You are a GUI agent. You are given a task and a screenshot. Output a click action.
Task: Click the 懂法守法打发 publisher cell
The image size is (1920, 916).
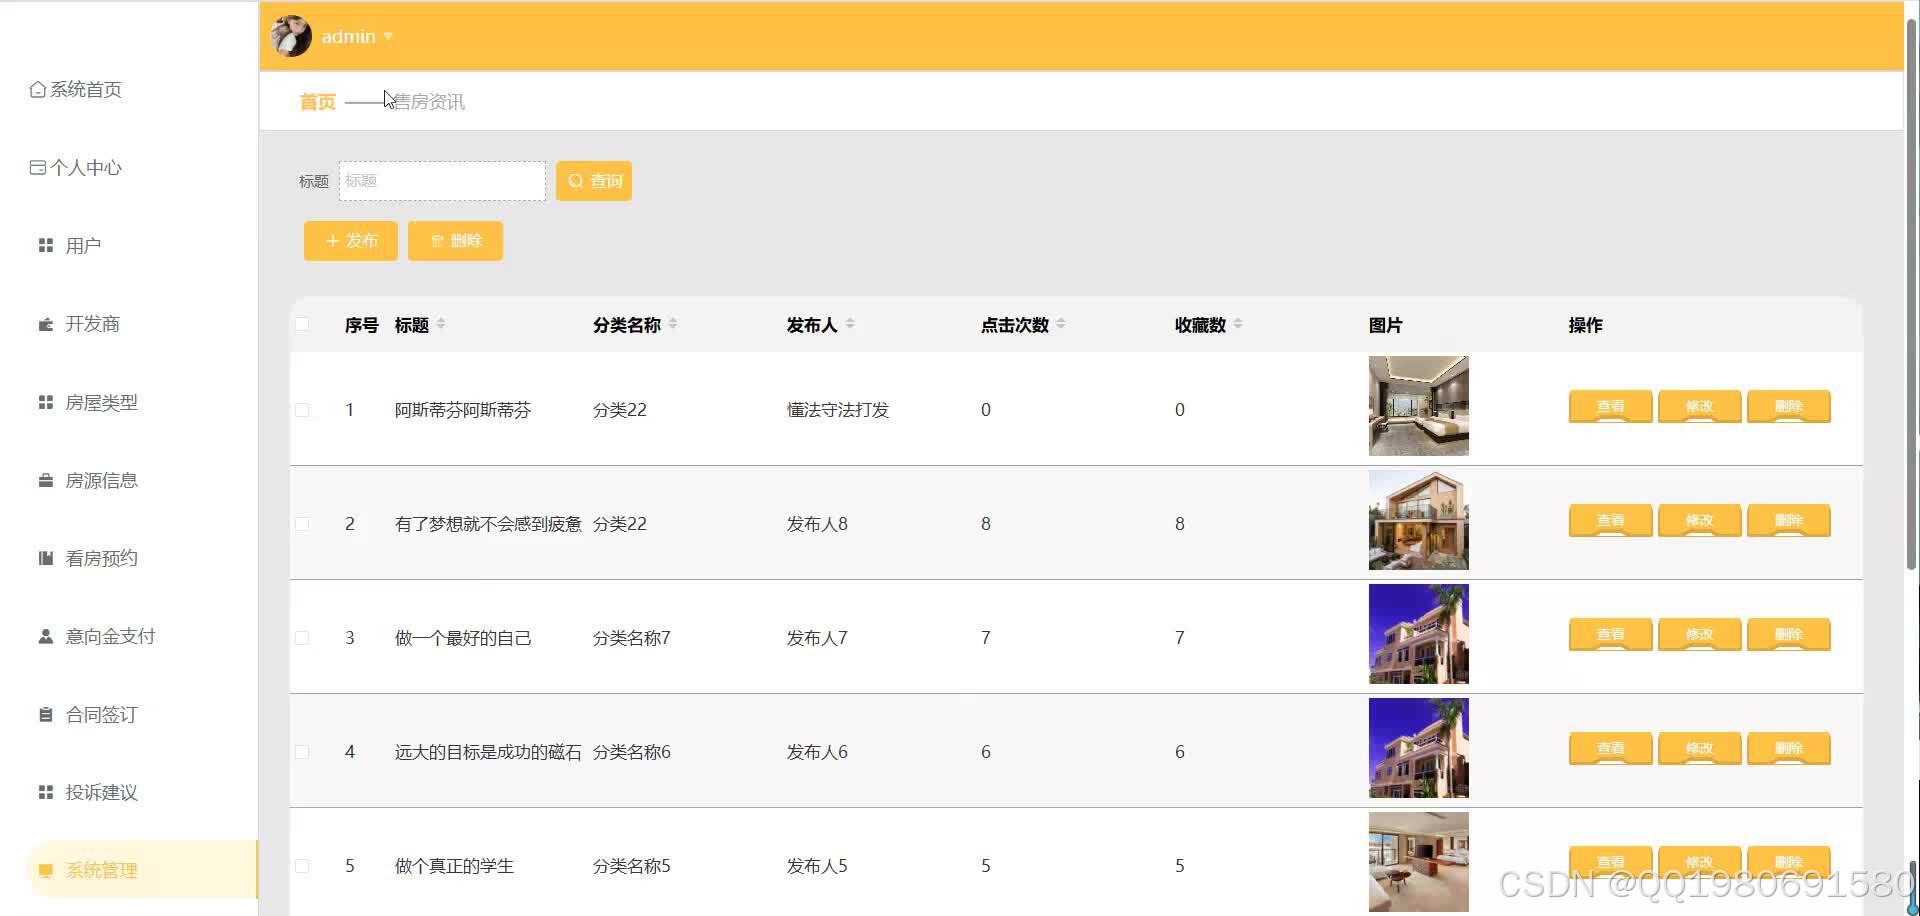click(838, 410)
